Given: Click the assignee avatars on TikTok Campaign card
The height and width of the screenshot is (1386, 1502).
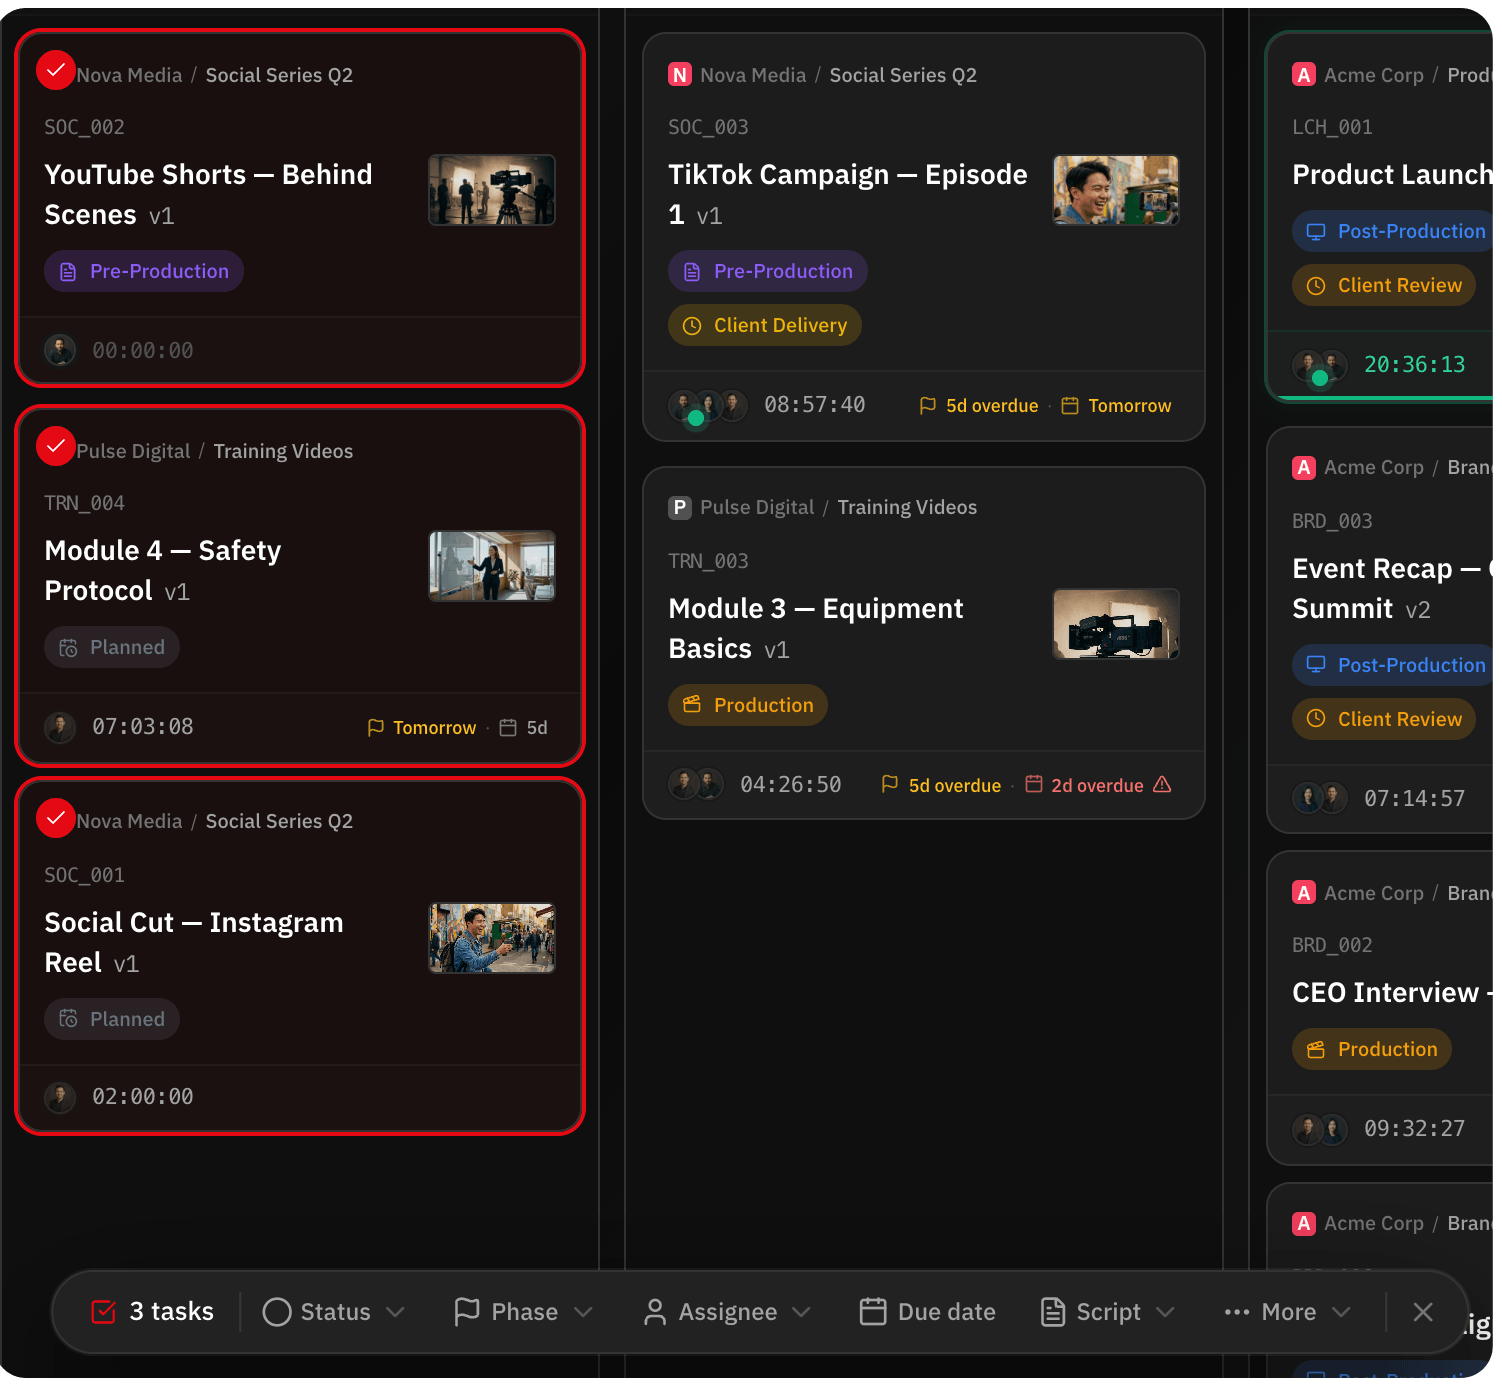Looking at the screenshot, I should tap(708, 406).
